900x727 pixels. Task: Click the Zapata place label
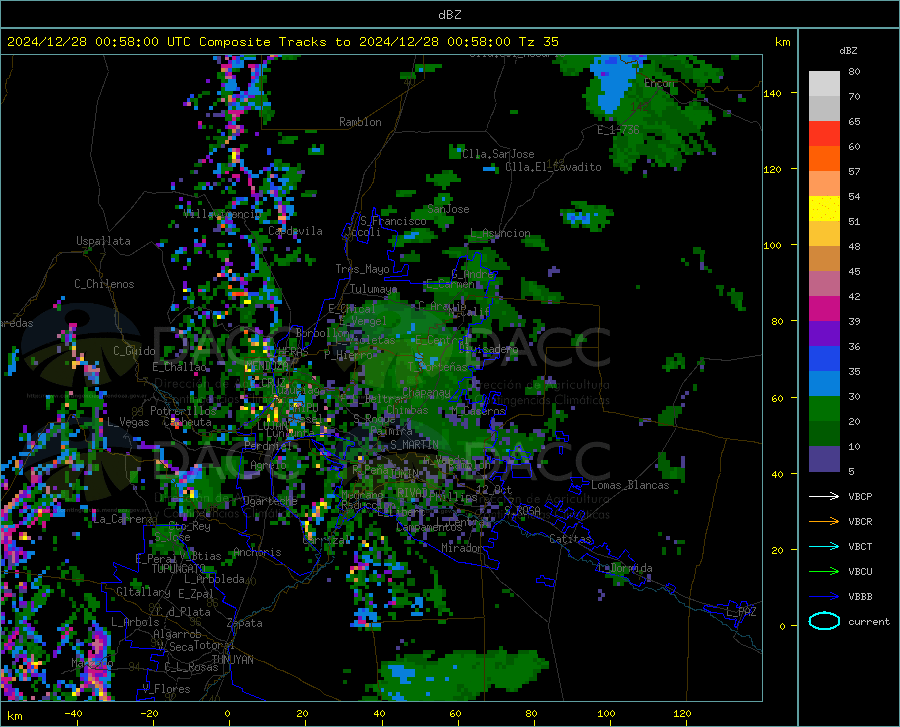point(245,623)
